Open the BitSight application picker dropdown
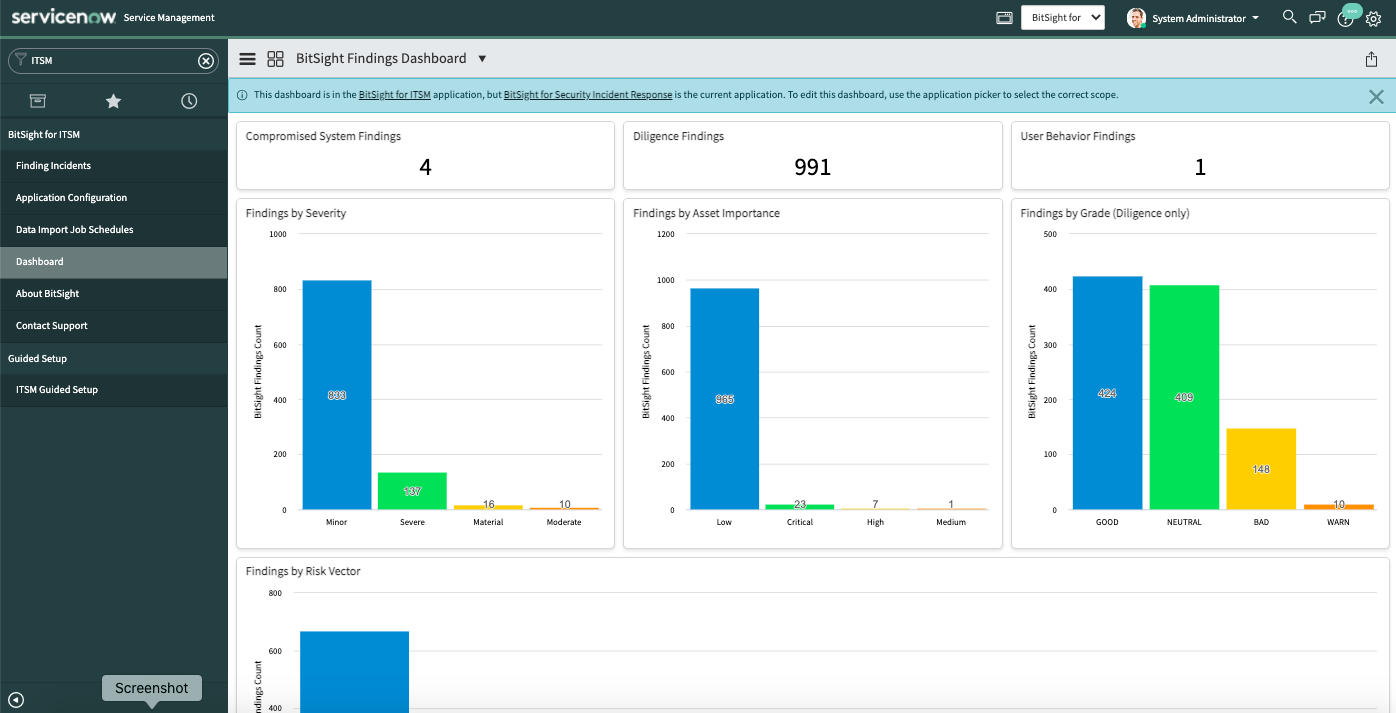The width and height of the screenshot is (1396, 713). (1062, 18)
